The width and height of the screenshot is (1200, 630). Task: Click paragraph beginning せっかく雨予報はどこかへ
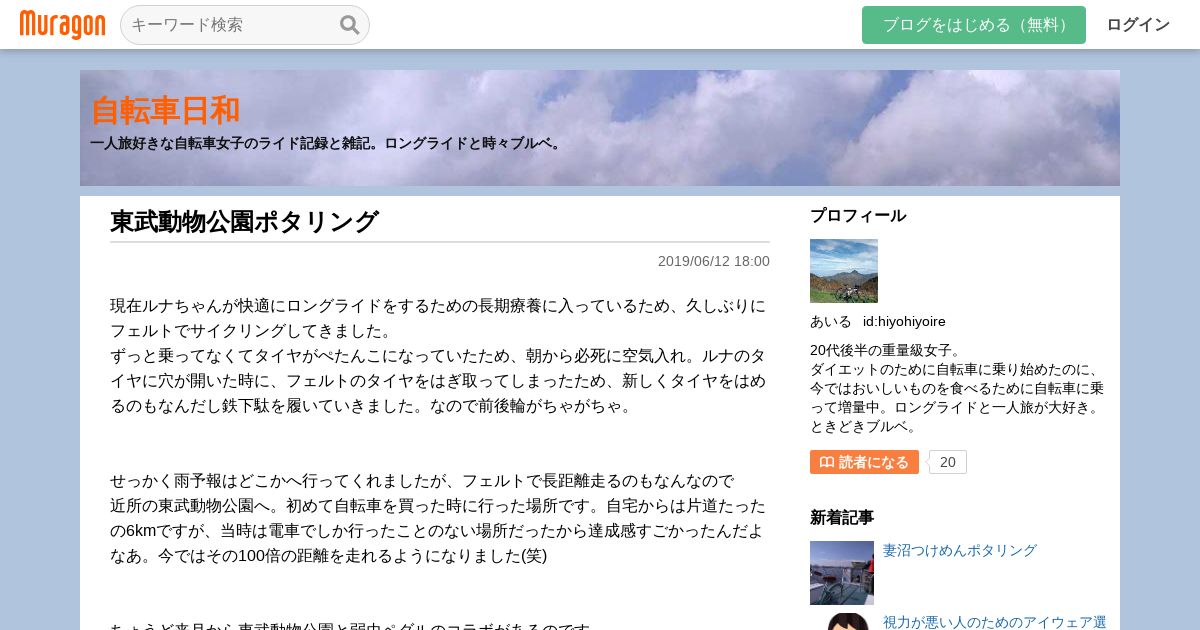tap(440, 518)
